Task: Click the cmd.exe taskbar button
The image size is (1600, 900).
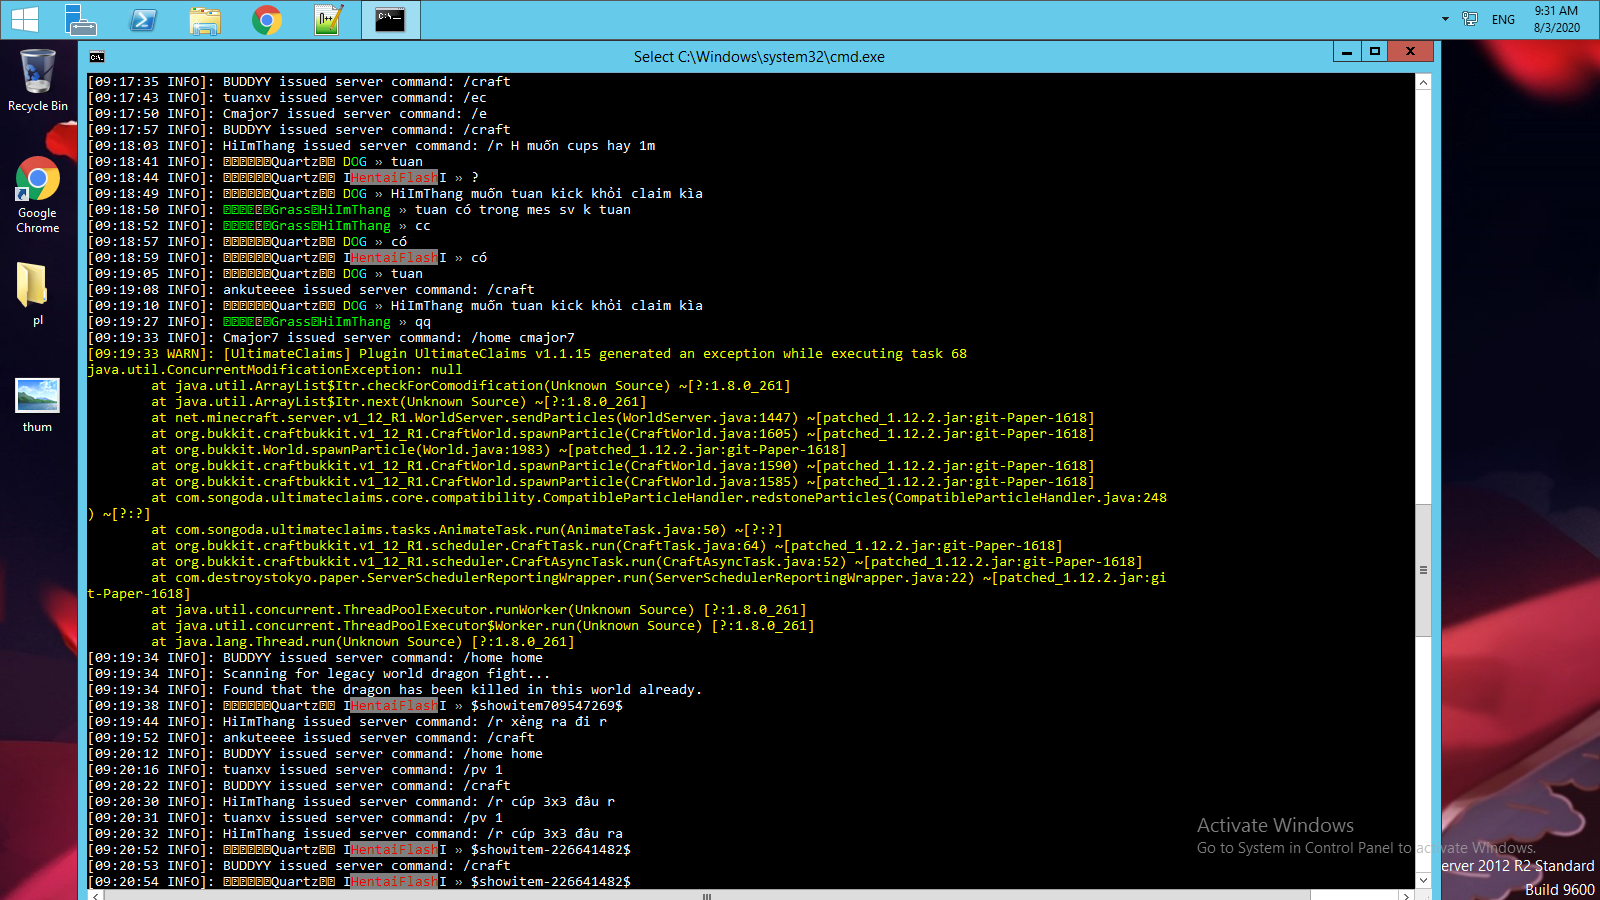Action: 390,19
